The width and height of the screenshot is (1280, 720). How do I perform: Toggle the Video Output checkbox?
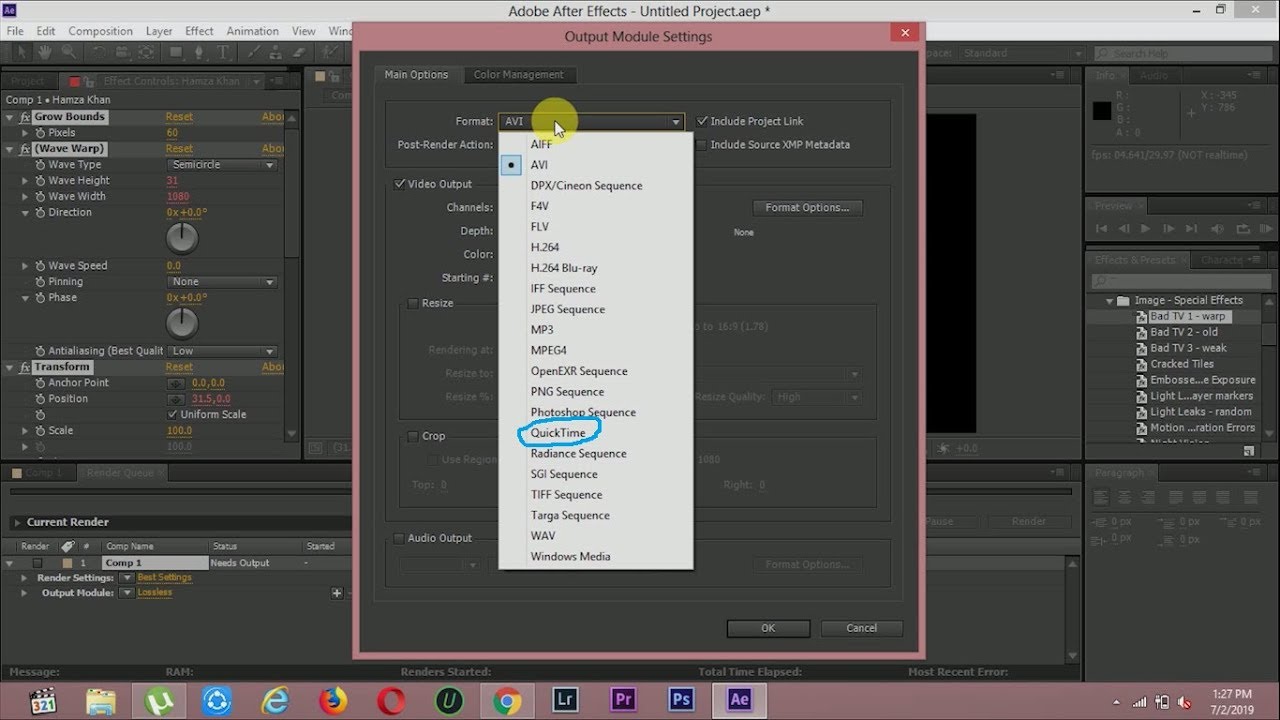click(400, 184)
